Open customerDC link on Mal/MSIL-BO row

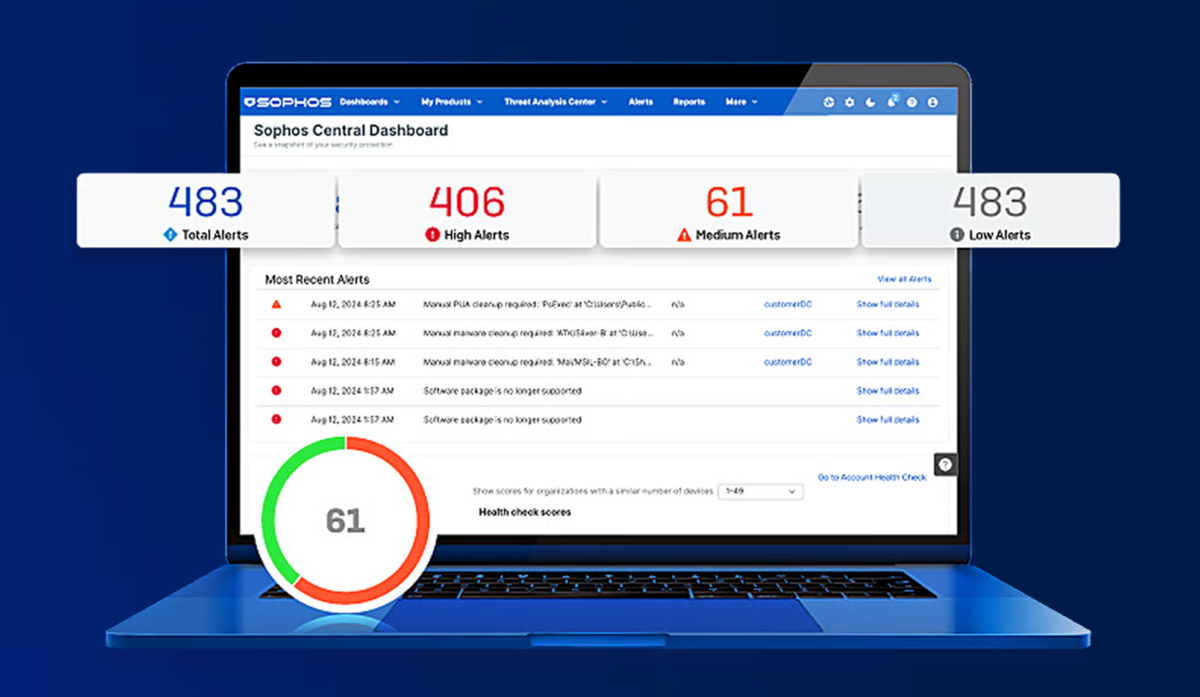click(788, 362)
